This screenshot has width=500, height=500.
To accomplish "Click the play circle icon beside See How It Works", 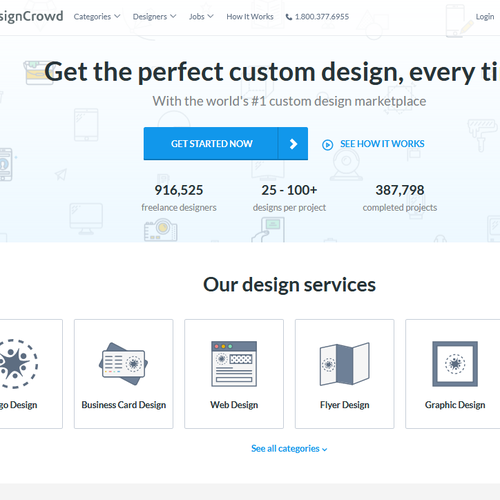I will point(327,145).
